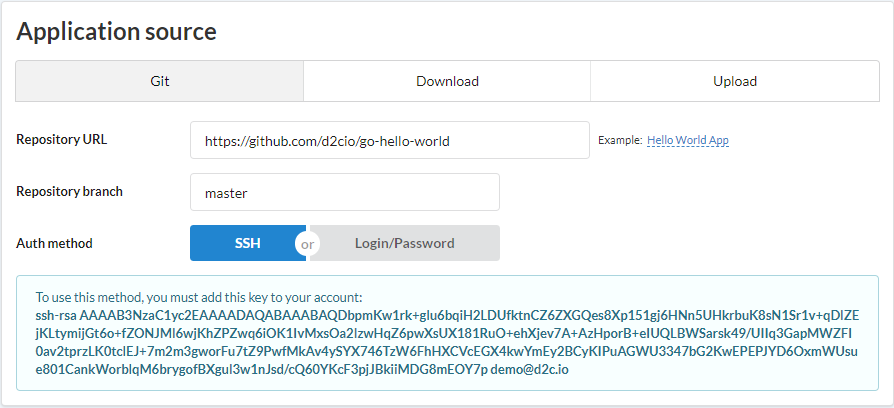The height and width of the screenshot is (408, 894).
Task: Click the Application source heading
Action: point(116,31)
